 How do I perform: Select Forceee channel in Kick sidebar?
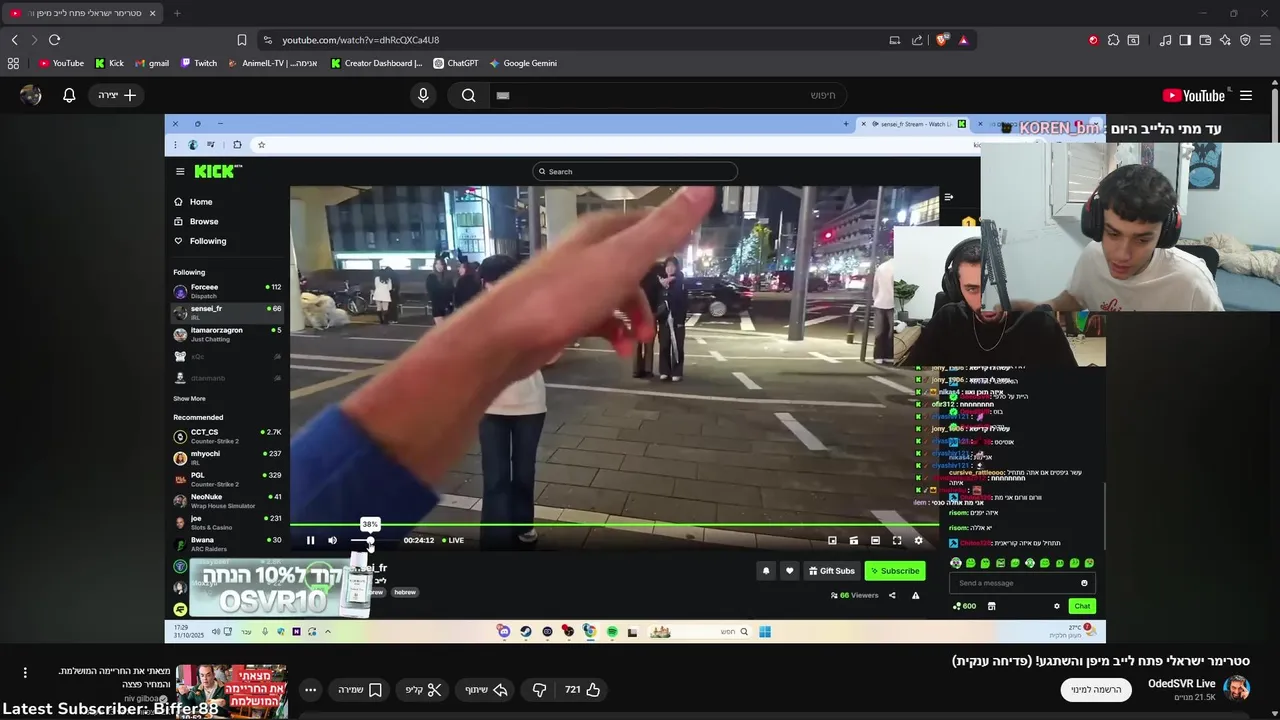click(x=227, y=291)
